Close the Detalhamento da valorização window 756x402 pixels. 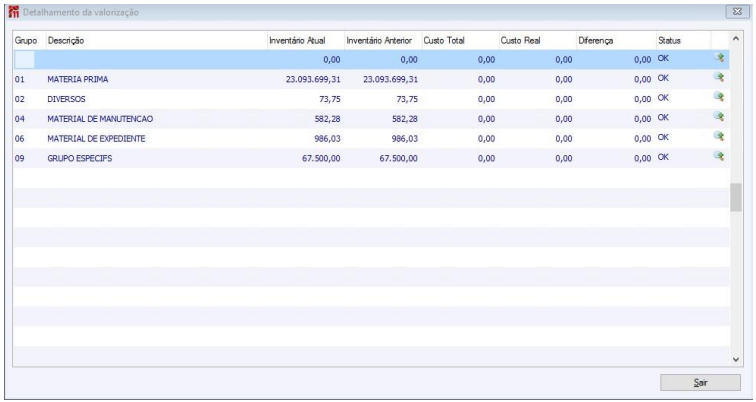pyautogui.click(x=737, y=13)
